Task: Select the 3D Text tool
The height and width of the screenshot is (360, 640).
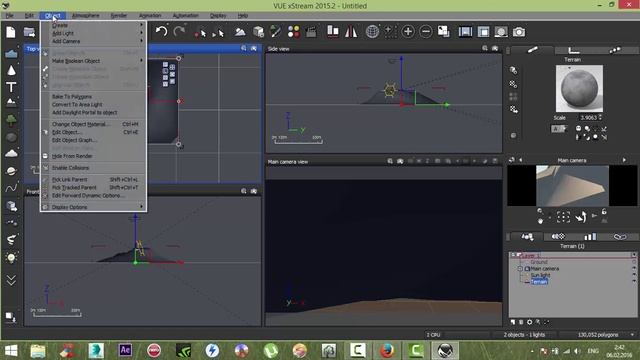Action: click(x=11, y=87)
